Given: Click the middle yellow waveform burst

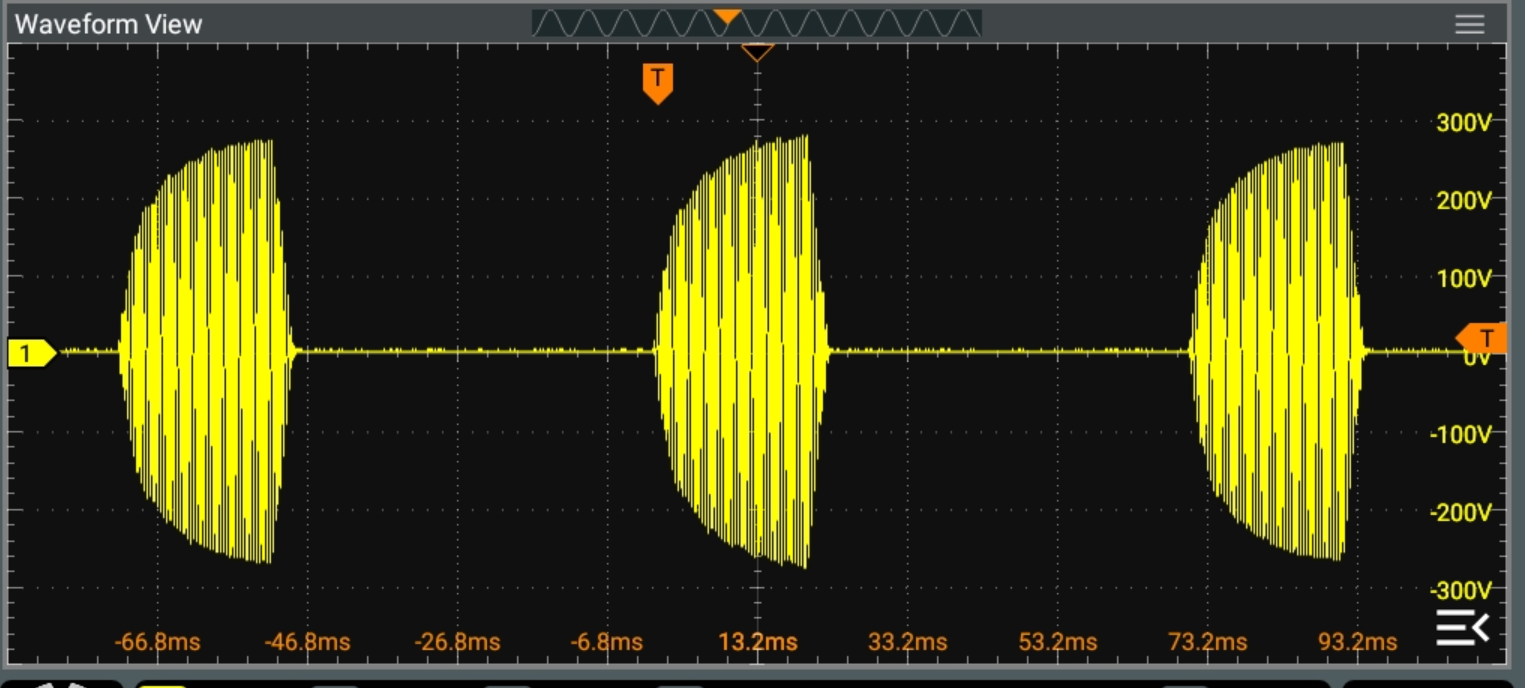Looking at the screenshot, I should click(x=742, y=350).
